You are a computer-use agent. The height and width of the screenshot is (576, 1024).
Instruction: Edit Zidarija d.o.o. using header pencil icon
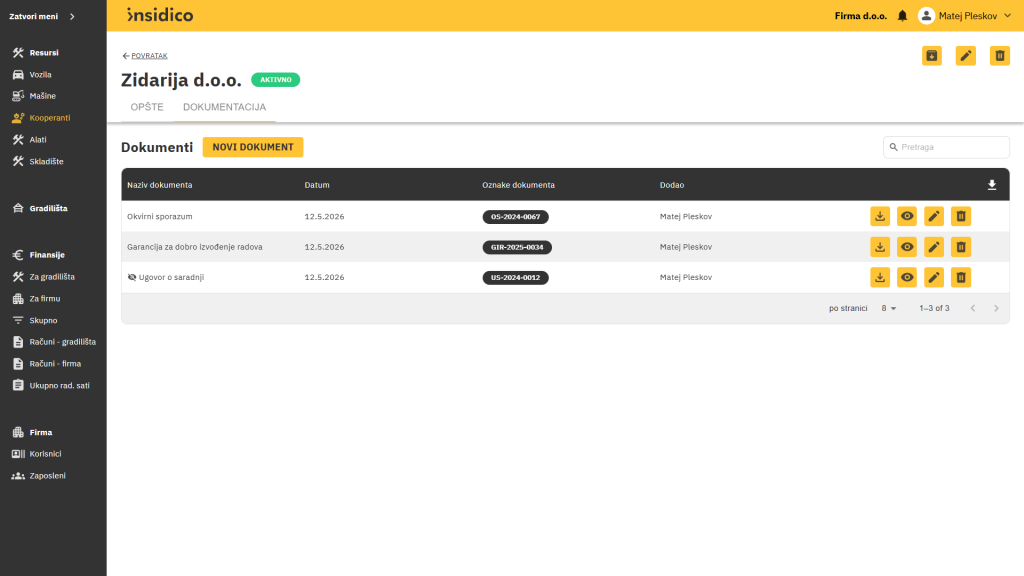966,56
